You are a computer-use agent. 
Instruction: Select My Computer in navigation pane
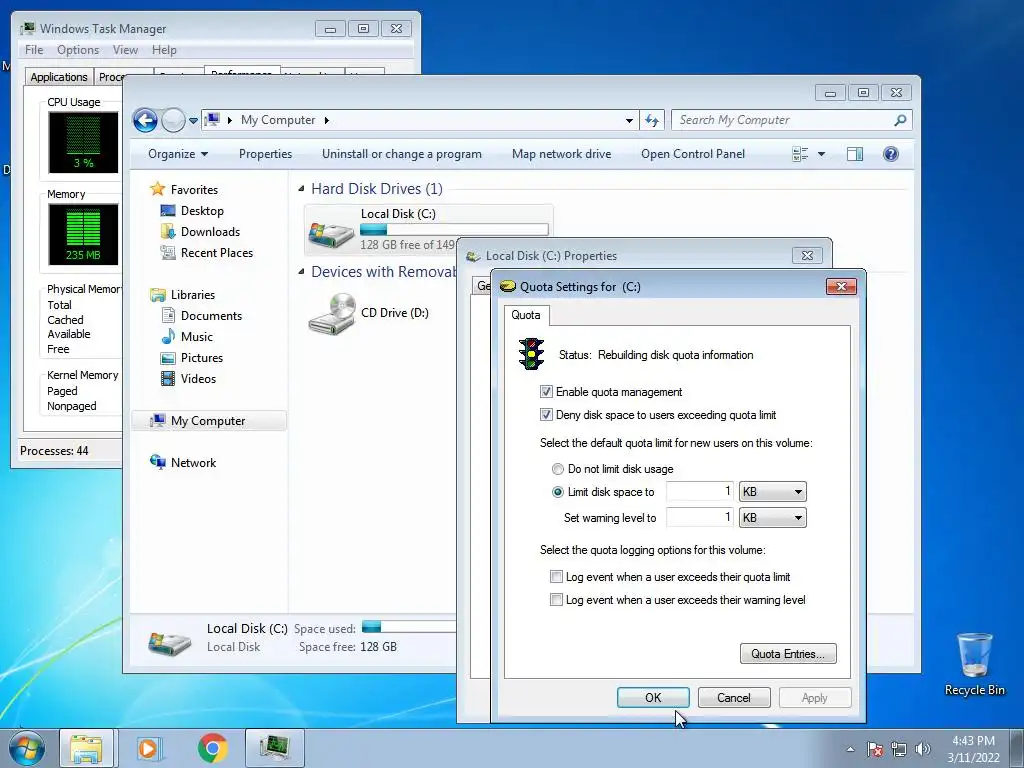pyautogui.click(x=209, y=421)
